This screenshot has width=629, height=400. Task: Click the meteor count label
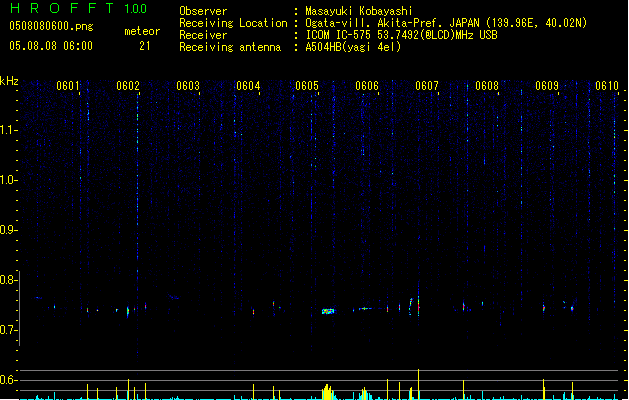[x=142, y=31]
